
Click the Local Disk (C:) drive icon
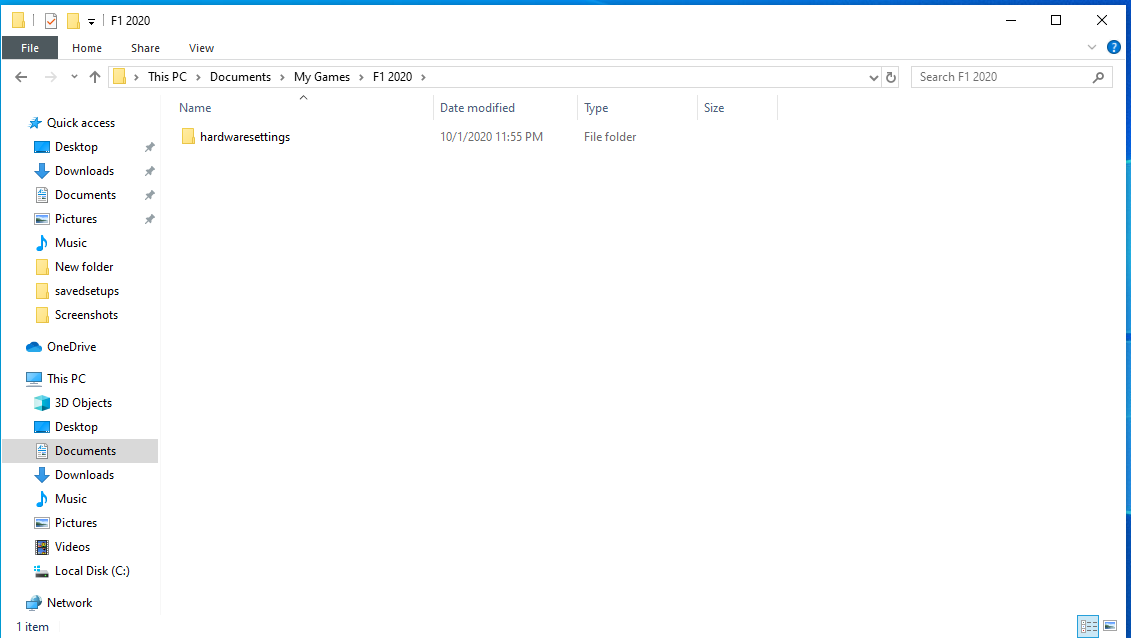tap(42, 571)
